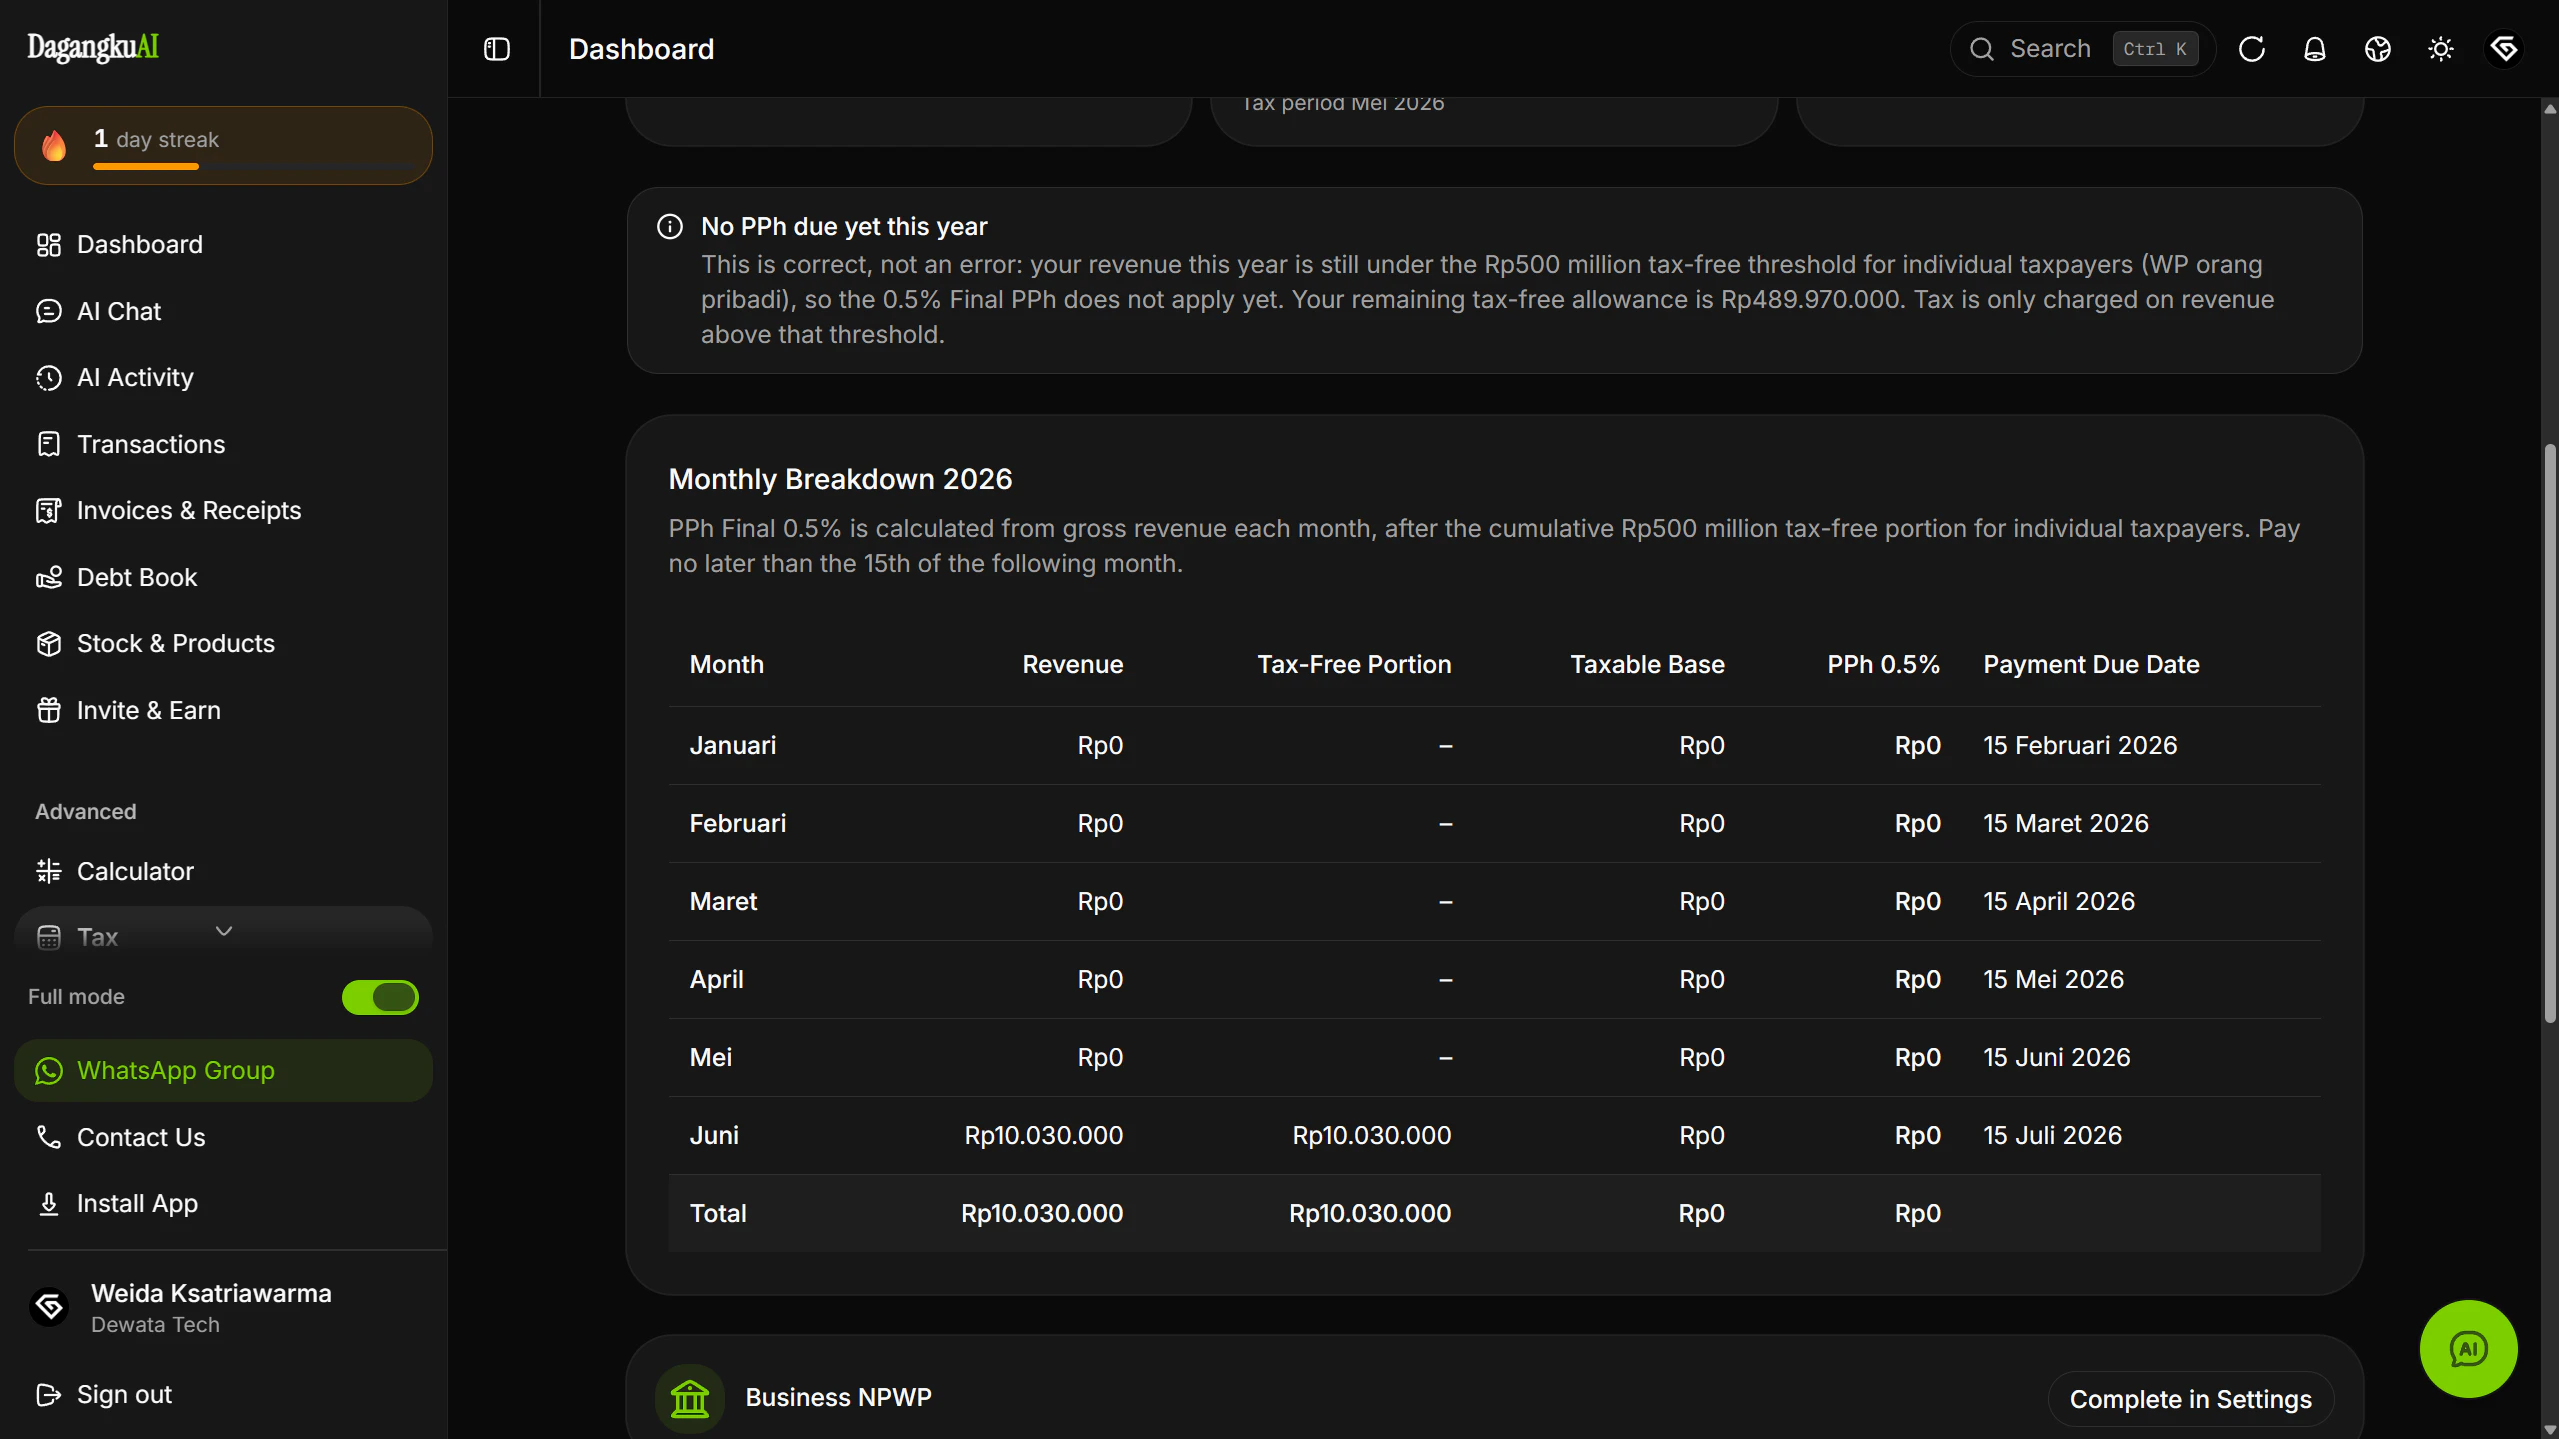
Task: Click the Juni month row label
Action: pos(714,1136)
